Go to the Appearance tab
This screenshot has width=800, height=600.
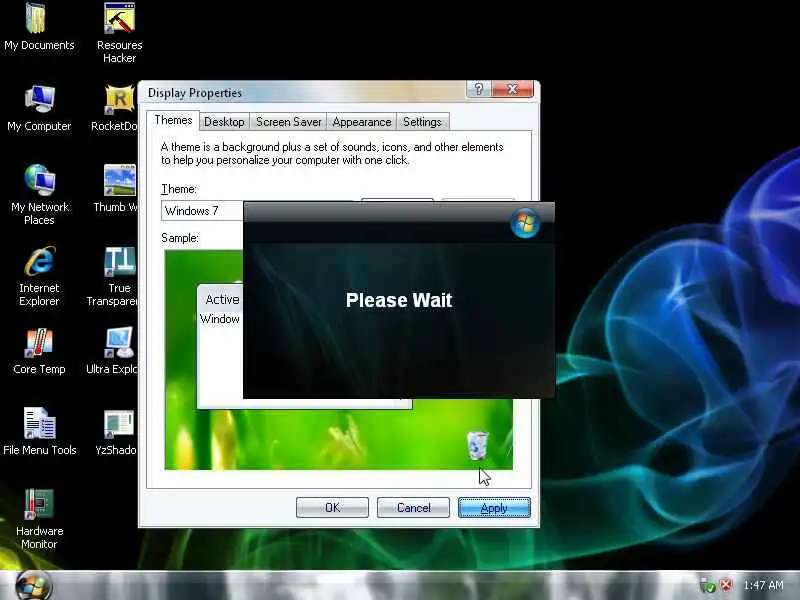pos(362,122)
